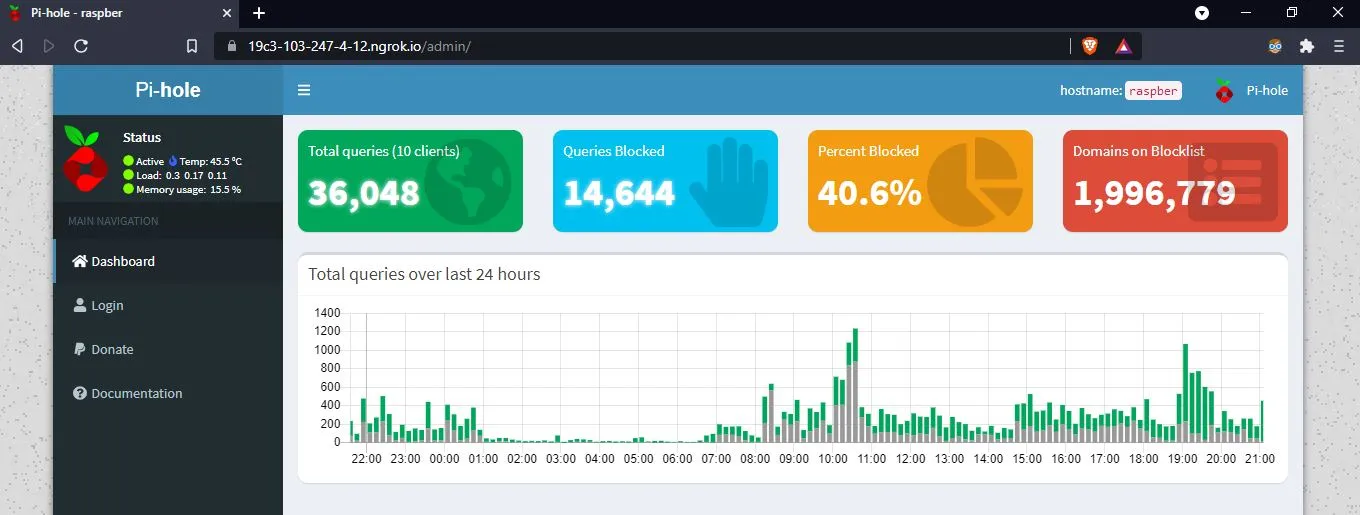
Task: Open the Documentation link in sidebar
Action: pyautogui.click(x=136, y=393)
